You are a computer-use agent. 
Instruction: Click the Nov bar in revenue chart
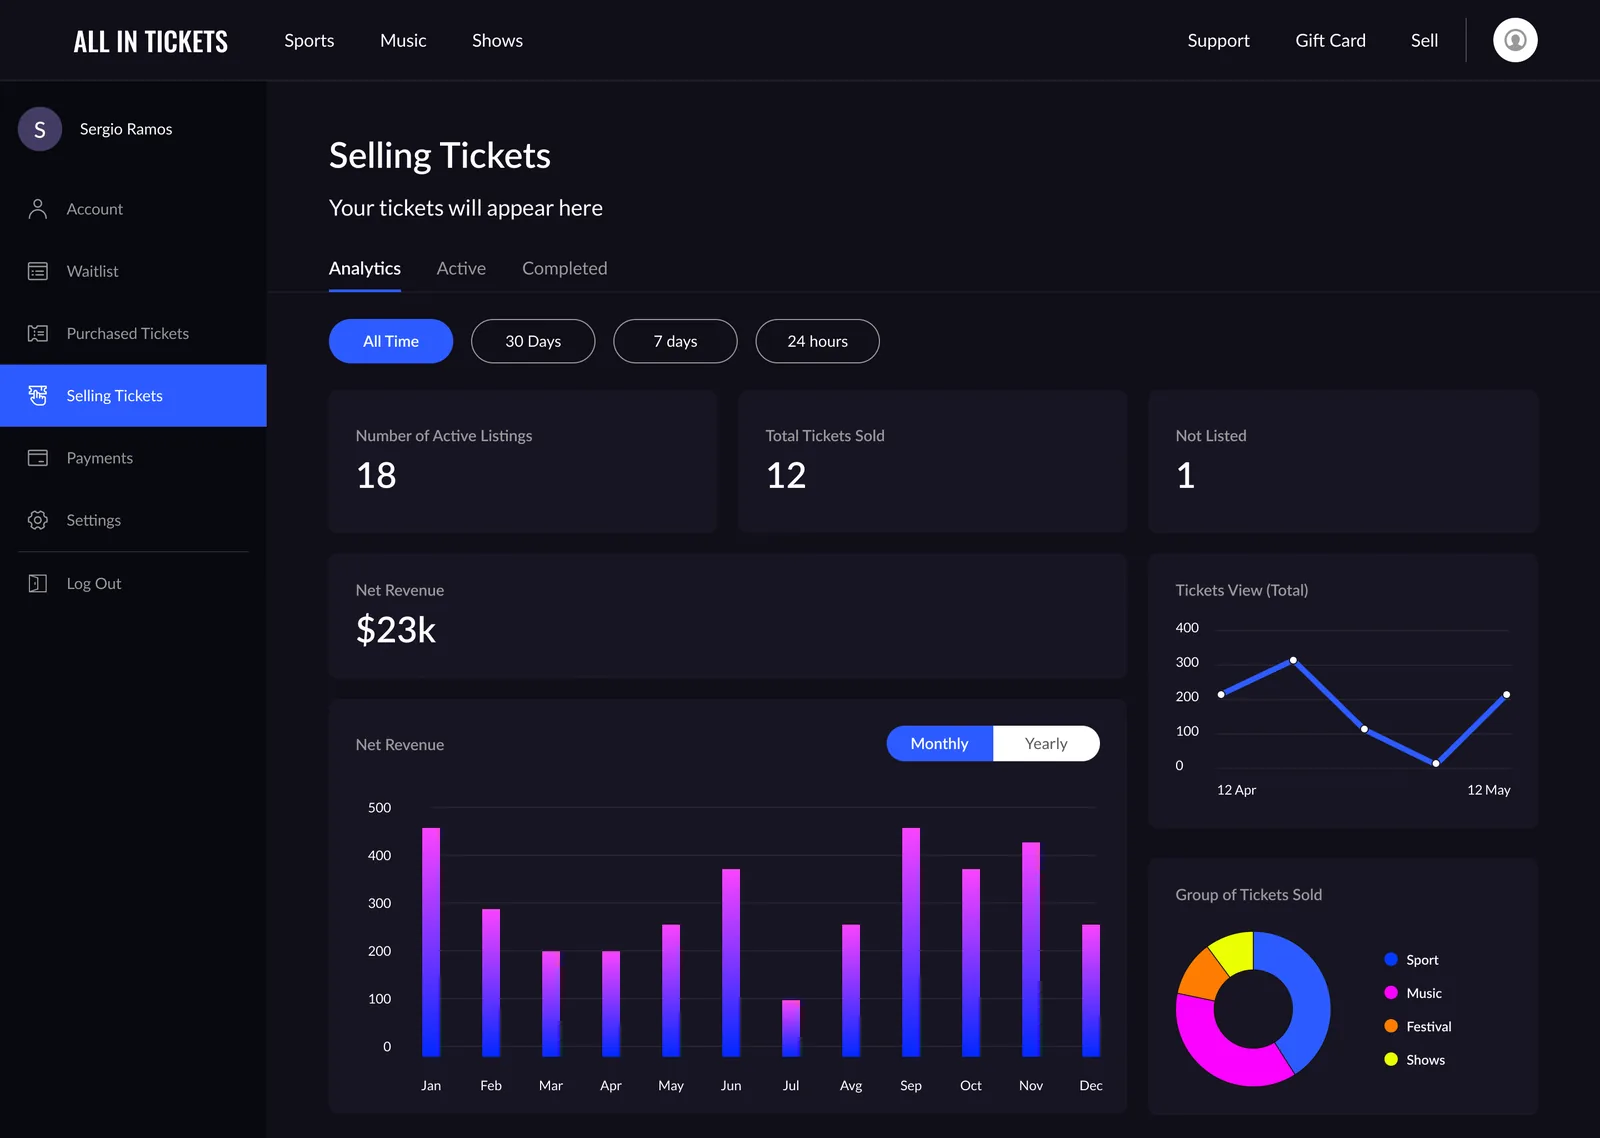(1031, 949)
